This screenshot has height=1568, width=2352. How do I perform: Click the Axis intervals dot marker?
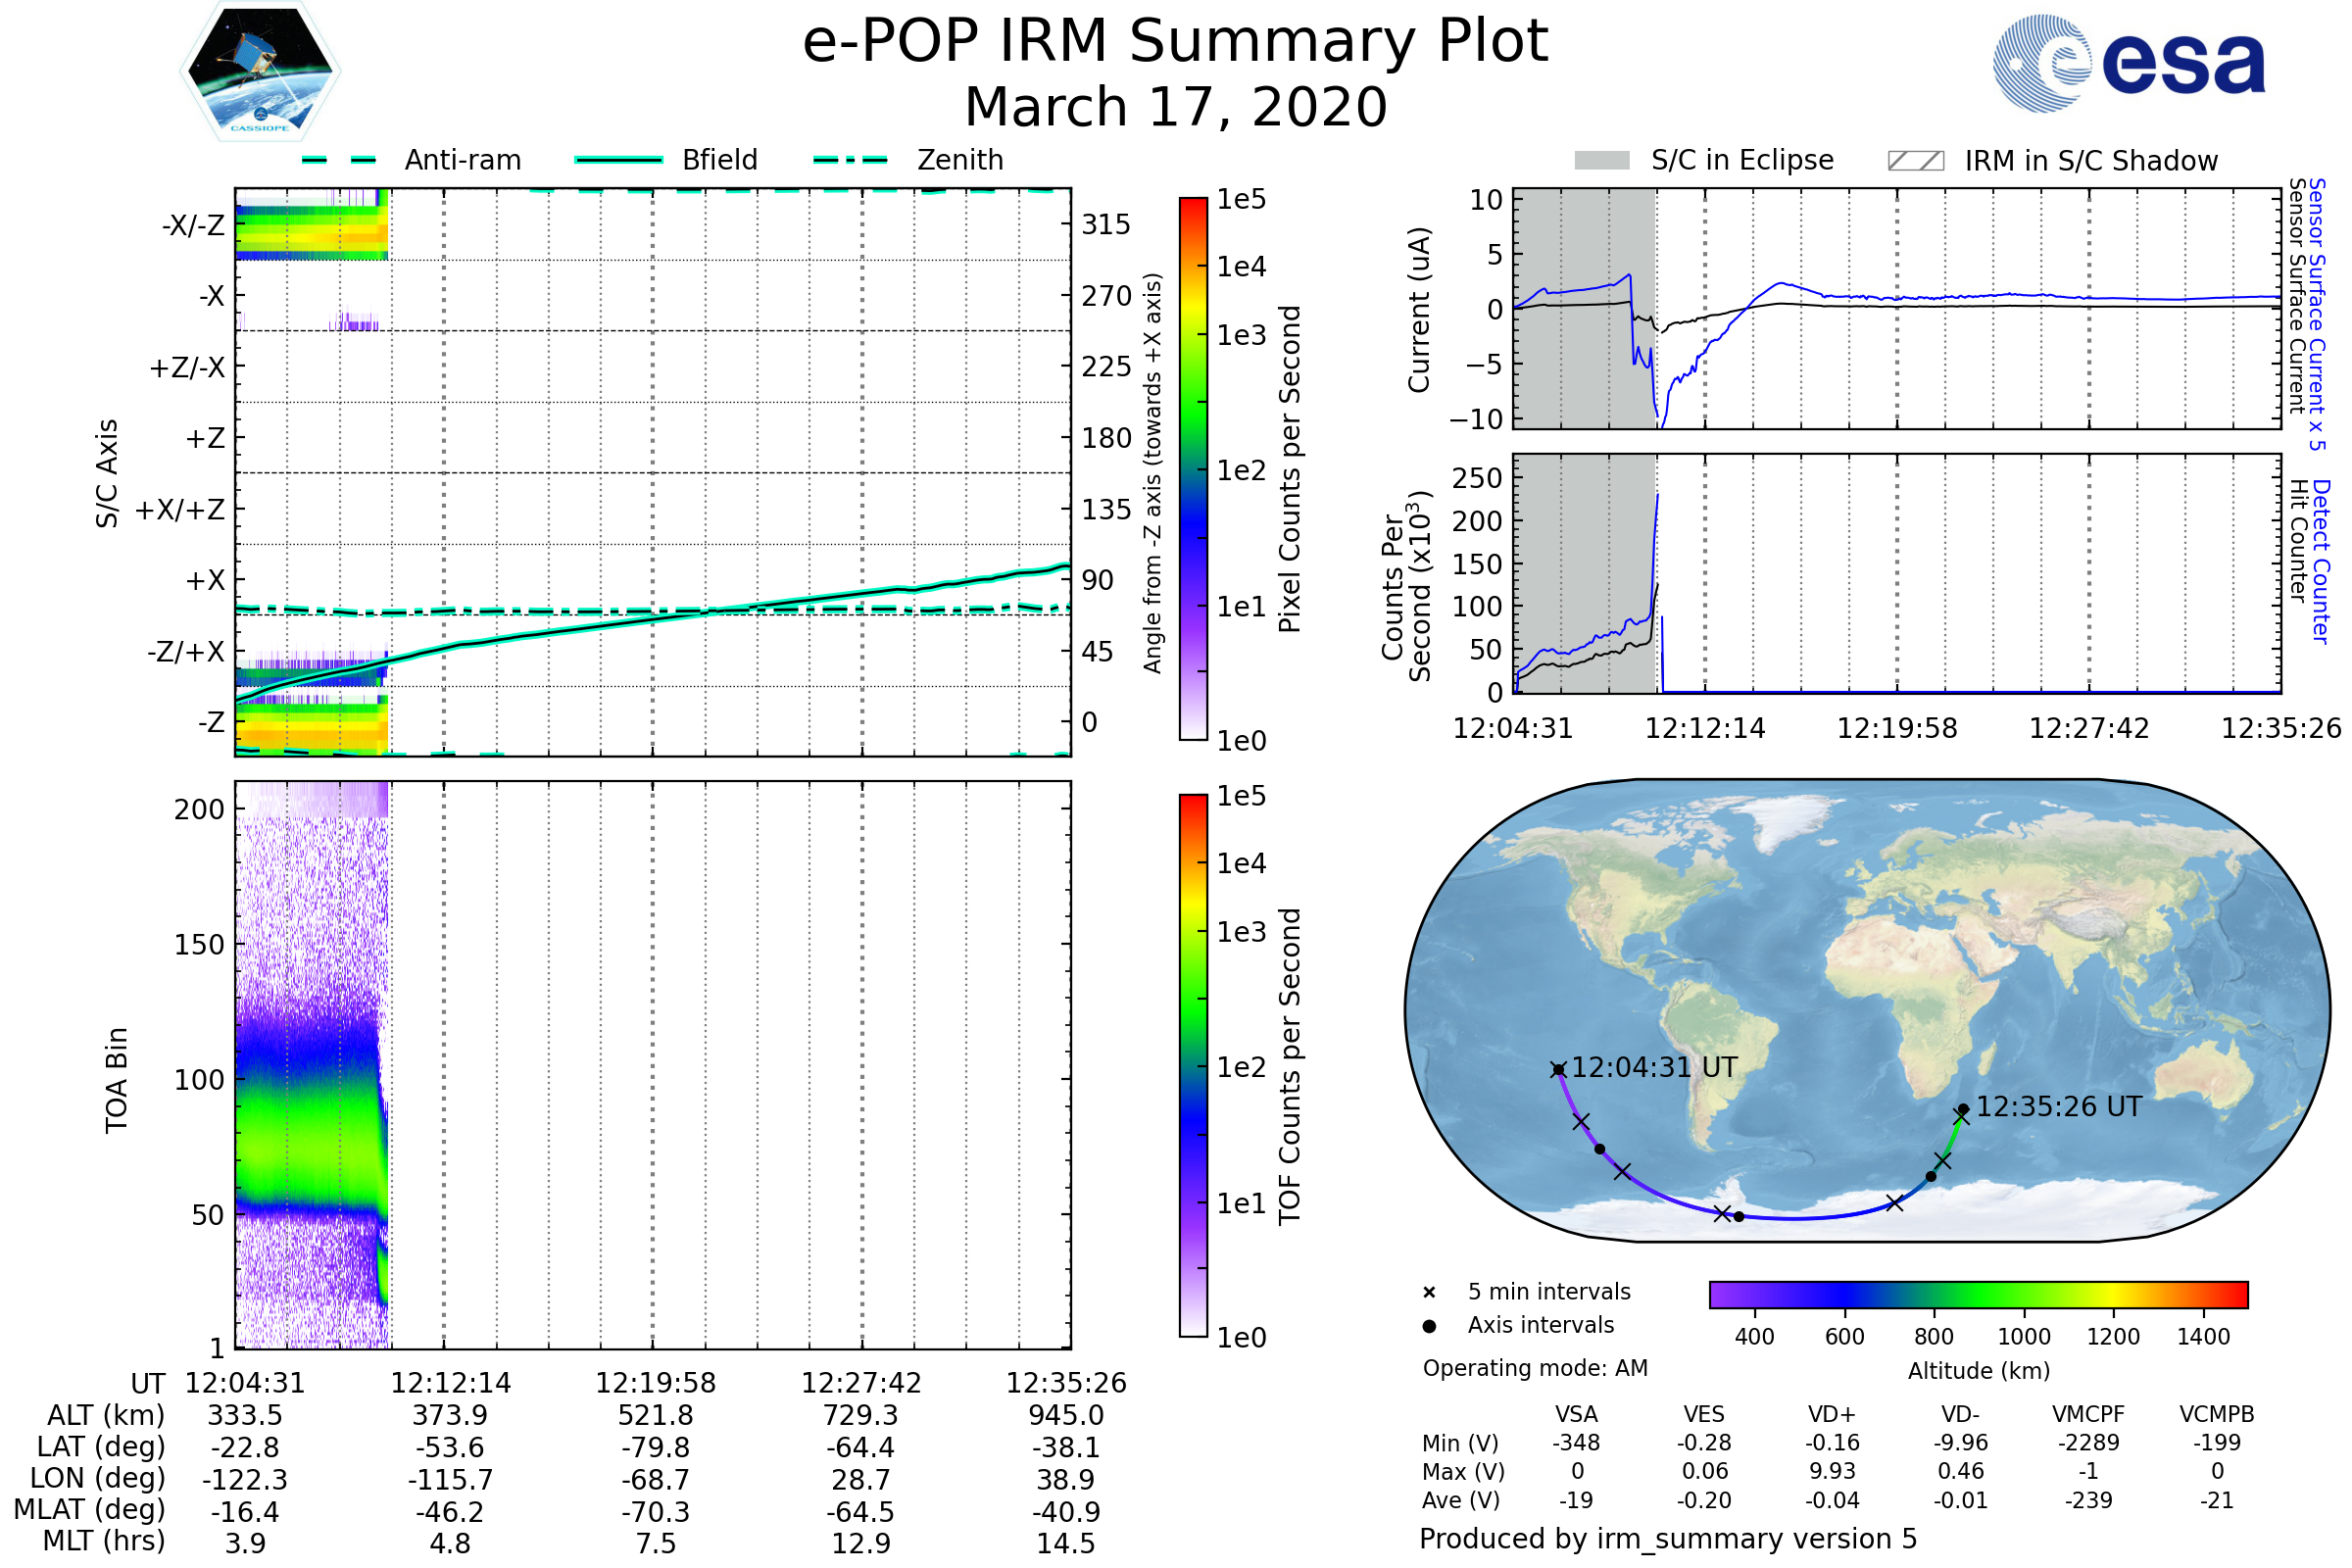pos(1429,1326)
